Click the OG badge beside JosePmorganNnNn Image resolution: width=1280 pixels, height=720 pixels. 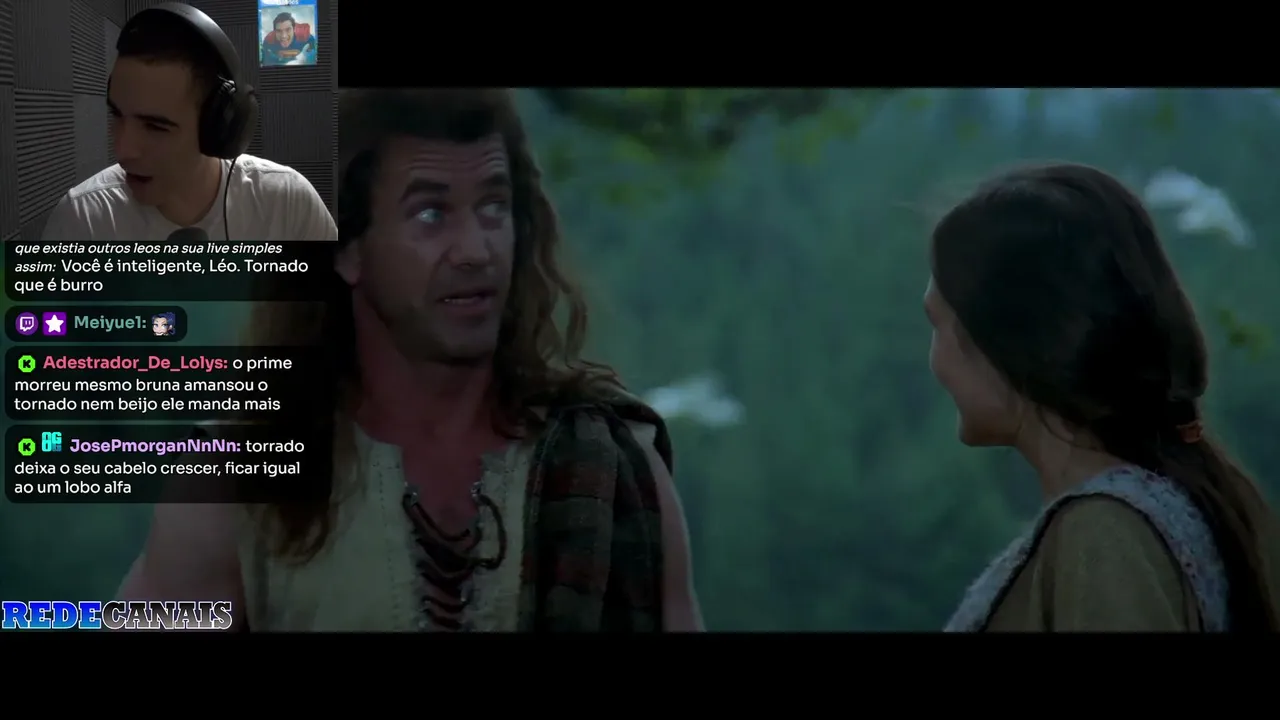click(x=51, y=442)
